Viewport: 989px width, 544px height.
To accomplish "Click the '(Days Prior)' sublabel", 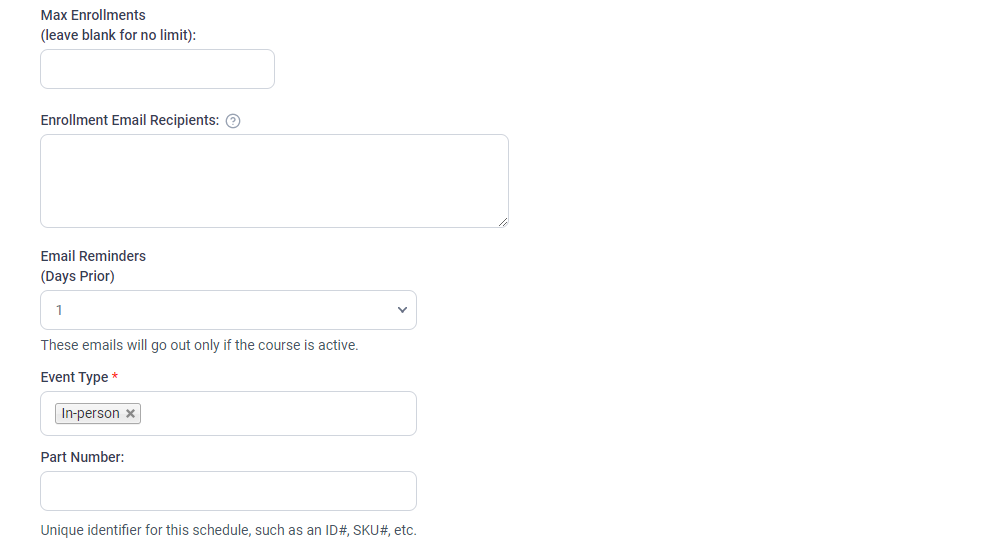I will click(78, 276).
